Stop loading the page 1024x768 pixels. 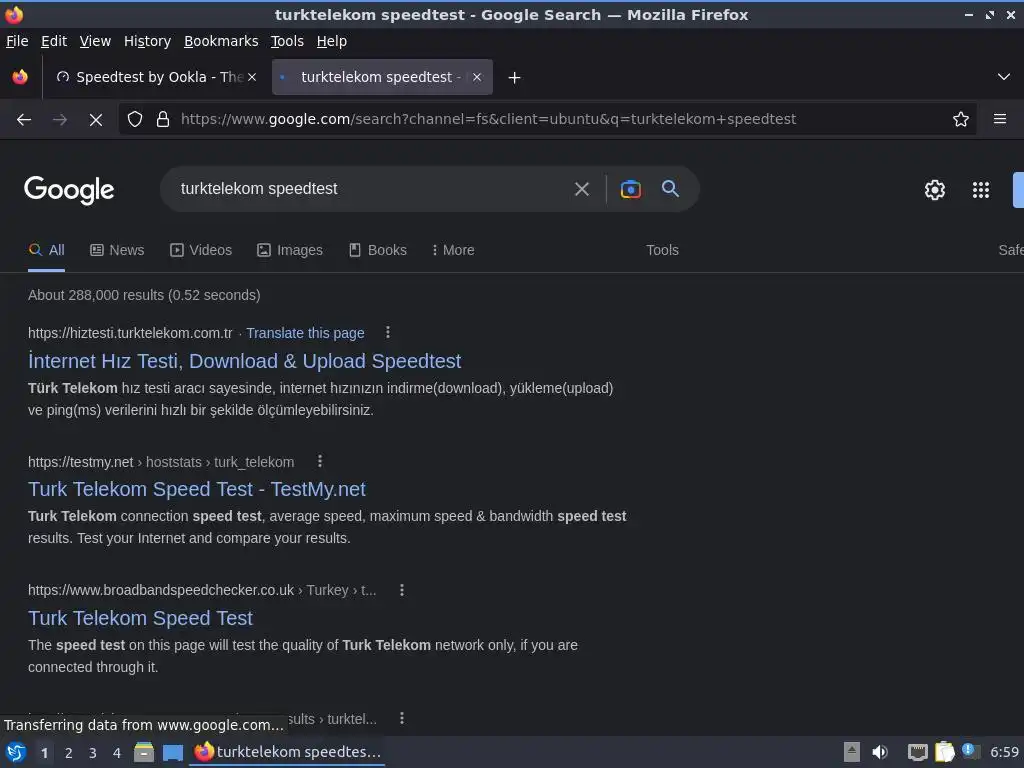point(96,120)
